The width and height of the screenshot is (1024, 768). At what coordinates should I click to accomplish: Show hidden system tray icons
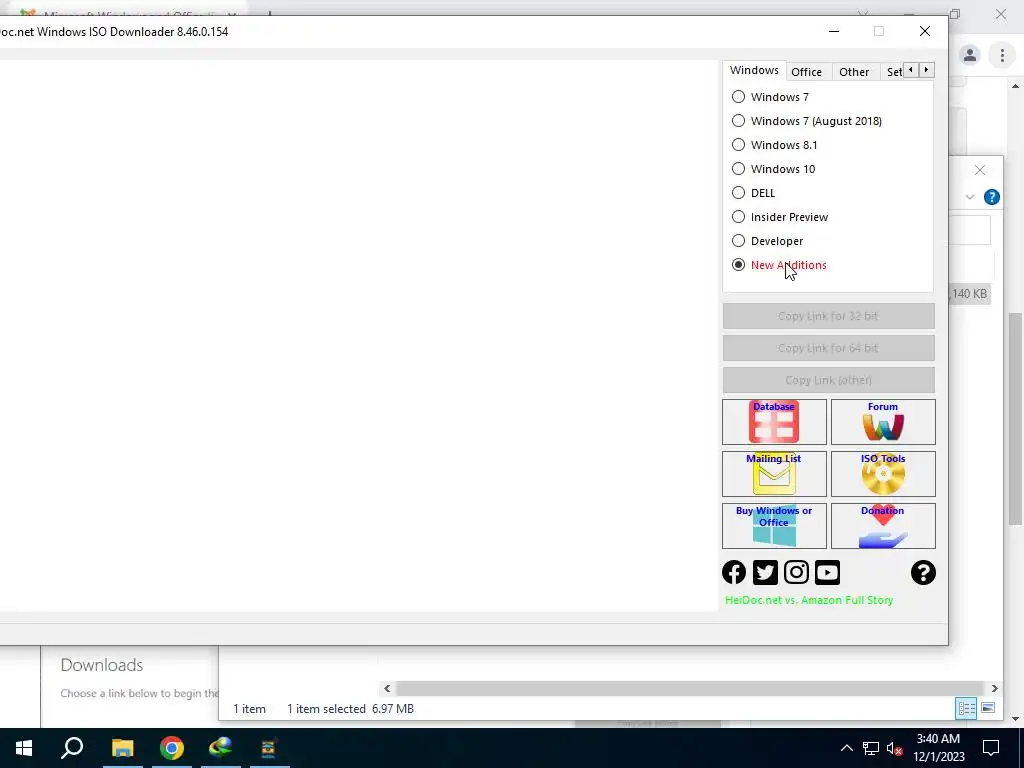[x=846, y=748]
